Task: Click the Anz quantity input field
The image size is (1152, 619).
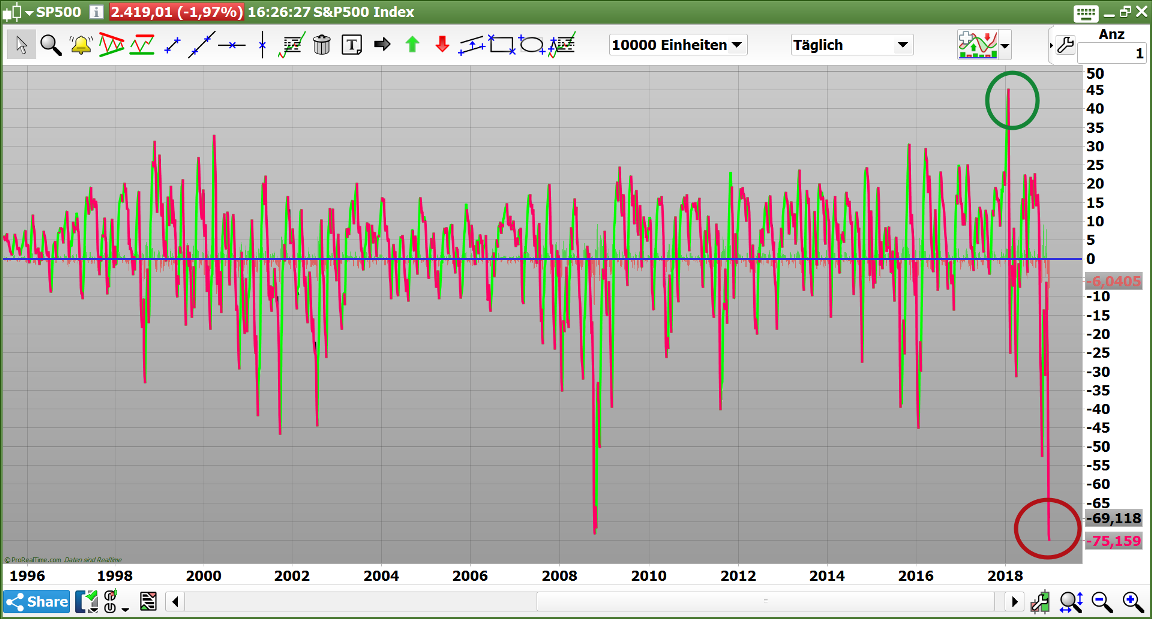Action: [1111, 53]
